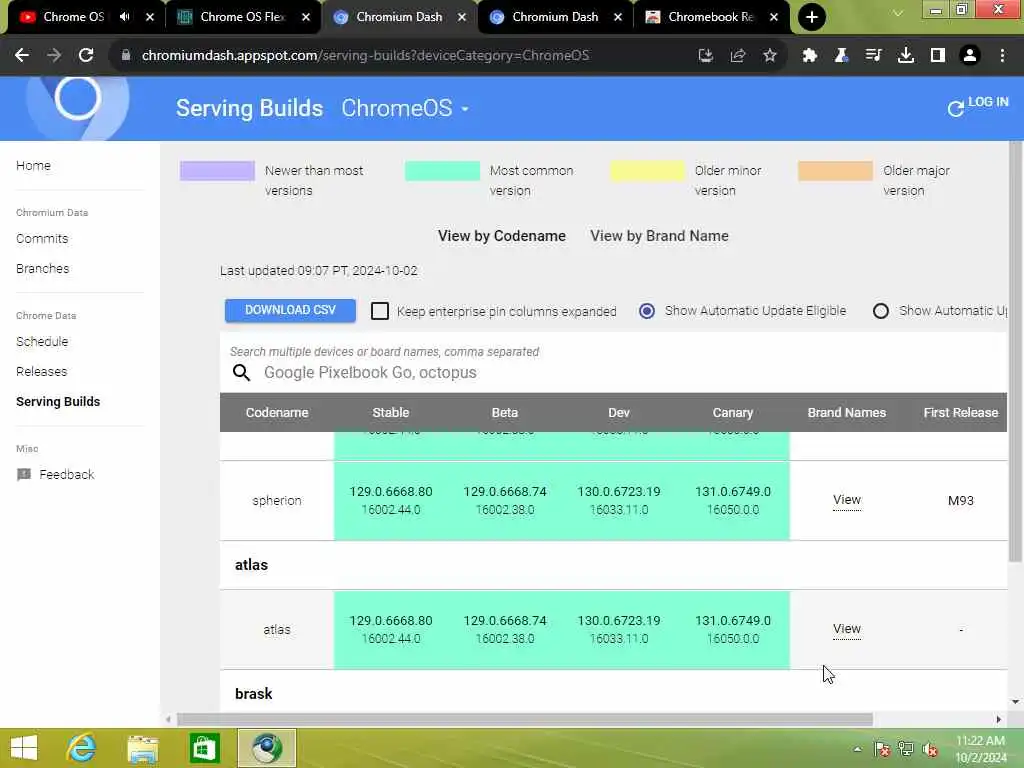This screenshot has width=1024, height=768.
Task: Close the Chrome OS Flex tab
Action: tap(306, 17)
